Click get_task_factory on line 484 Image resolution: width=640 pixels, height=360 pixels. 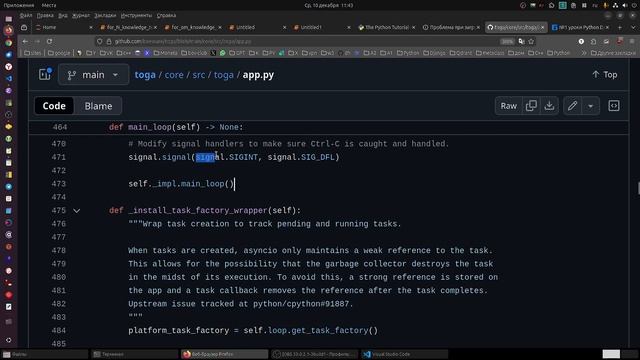330,331
